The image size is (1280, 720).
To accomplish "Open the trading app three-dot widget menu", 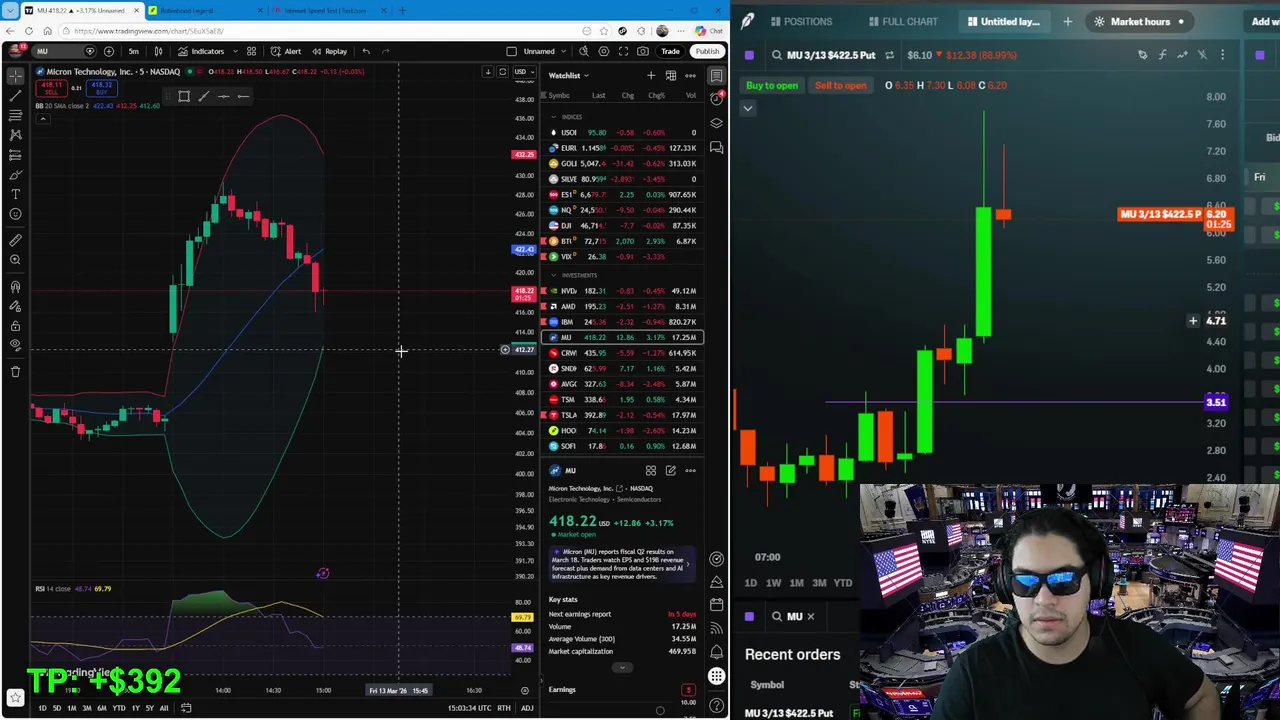I will tap(1222, 55).
